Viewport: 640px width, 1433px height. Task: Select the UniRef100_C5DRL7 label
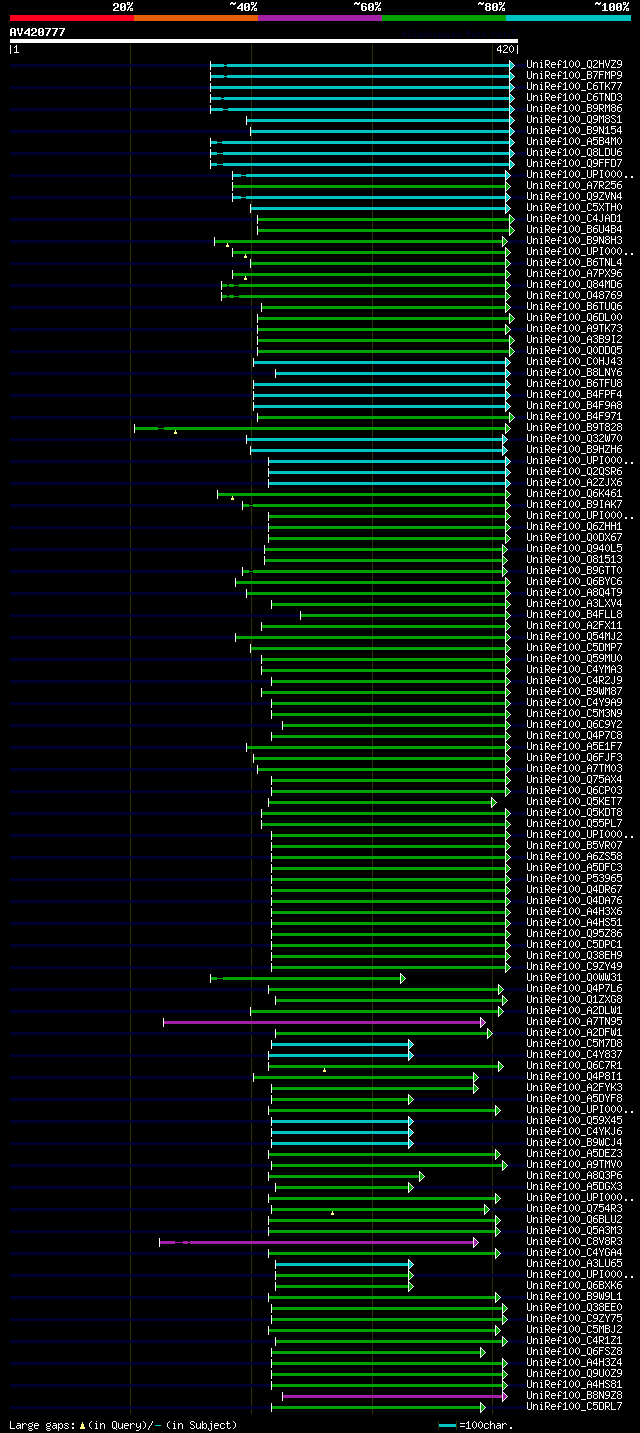[x=574, y=1407]
